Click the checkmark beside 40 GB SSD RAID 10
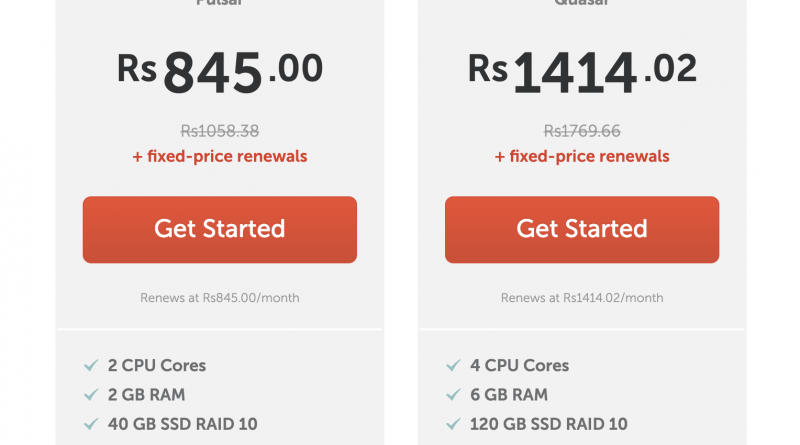Screen dimensions: 800x445 (91, 424)
